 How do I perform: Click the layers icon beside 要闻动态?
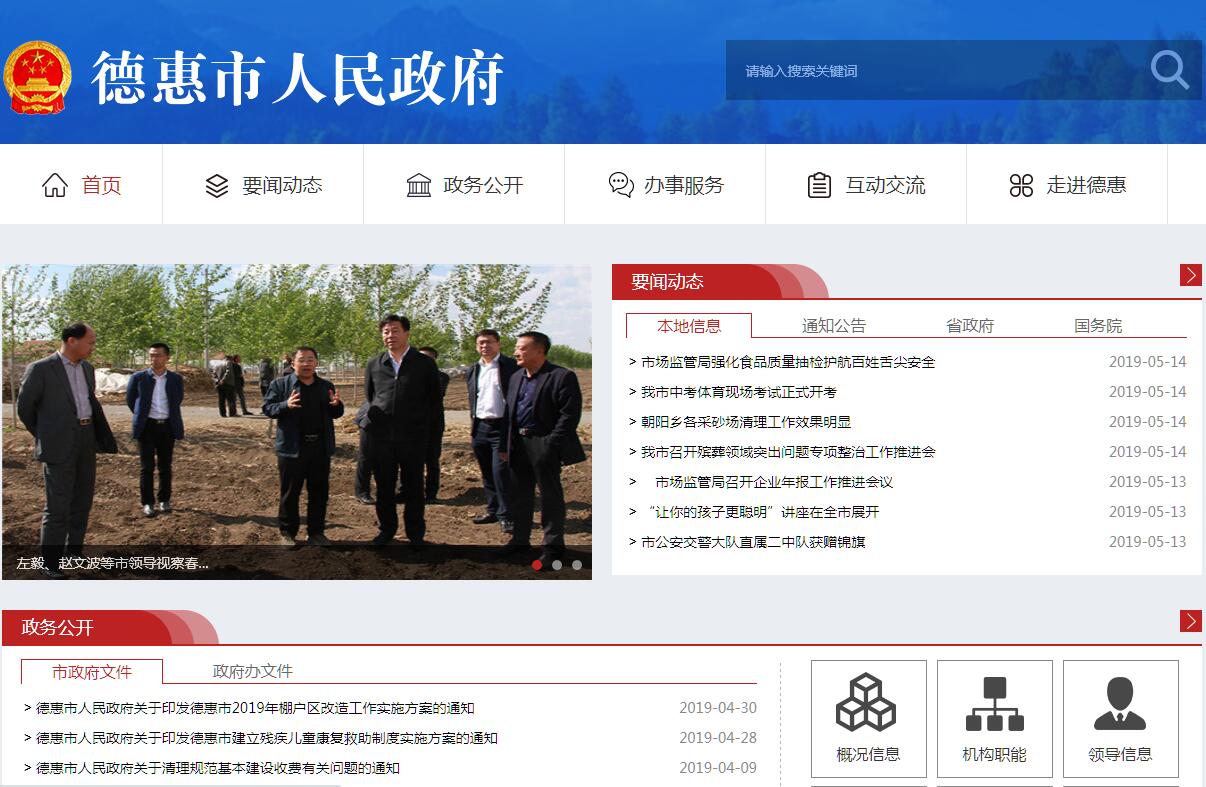pyautogui.click(x=217, y=186)
